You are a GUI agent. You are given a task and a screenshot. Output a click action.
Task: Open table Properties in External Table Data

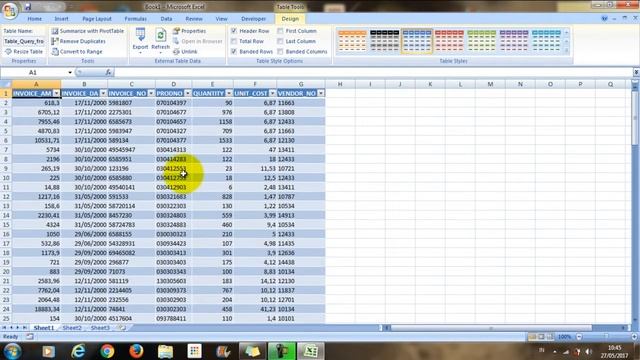[189, 31]
